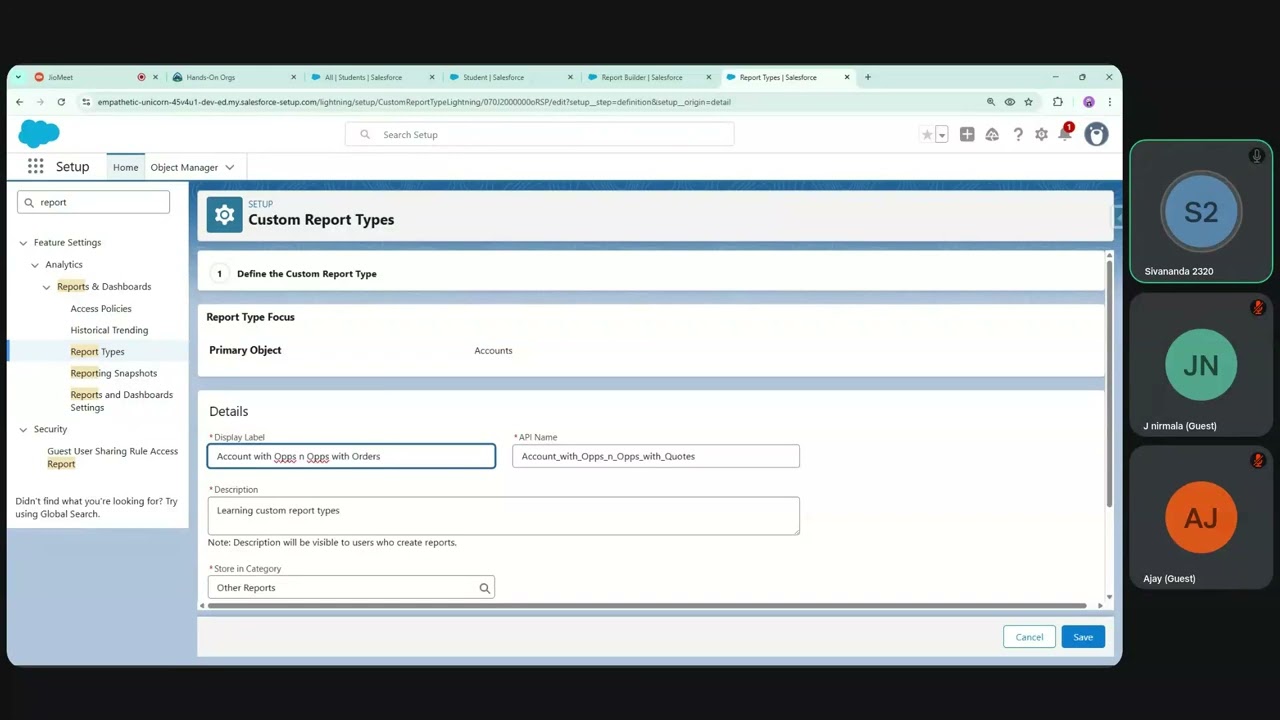Click the Custom Report Types gear icon
Viewport: 1280px width, 720px height.
(x=225, y=215)
